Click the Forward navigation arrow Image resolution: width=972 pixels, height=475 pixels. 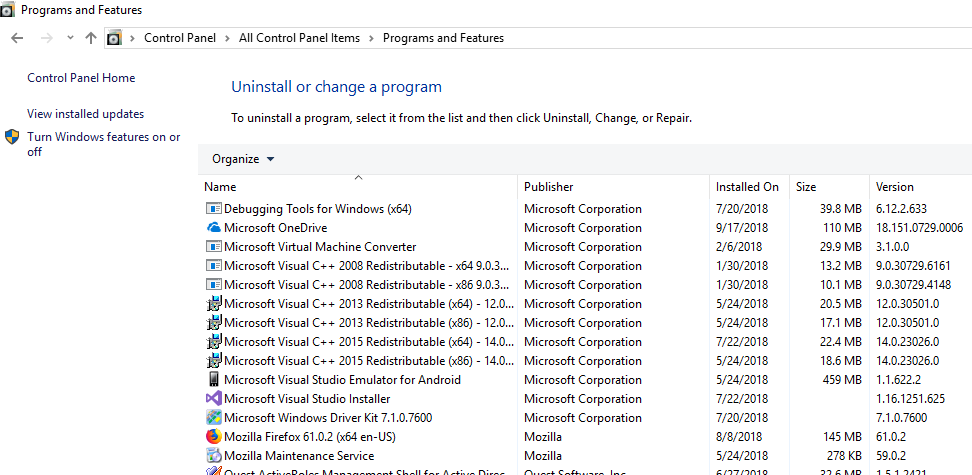(46, 38)
